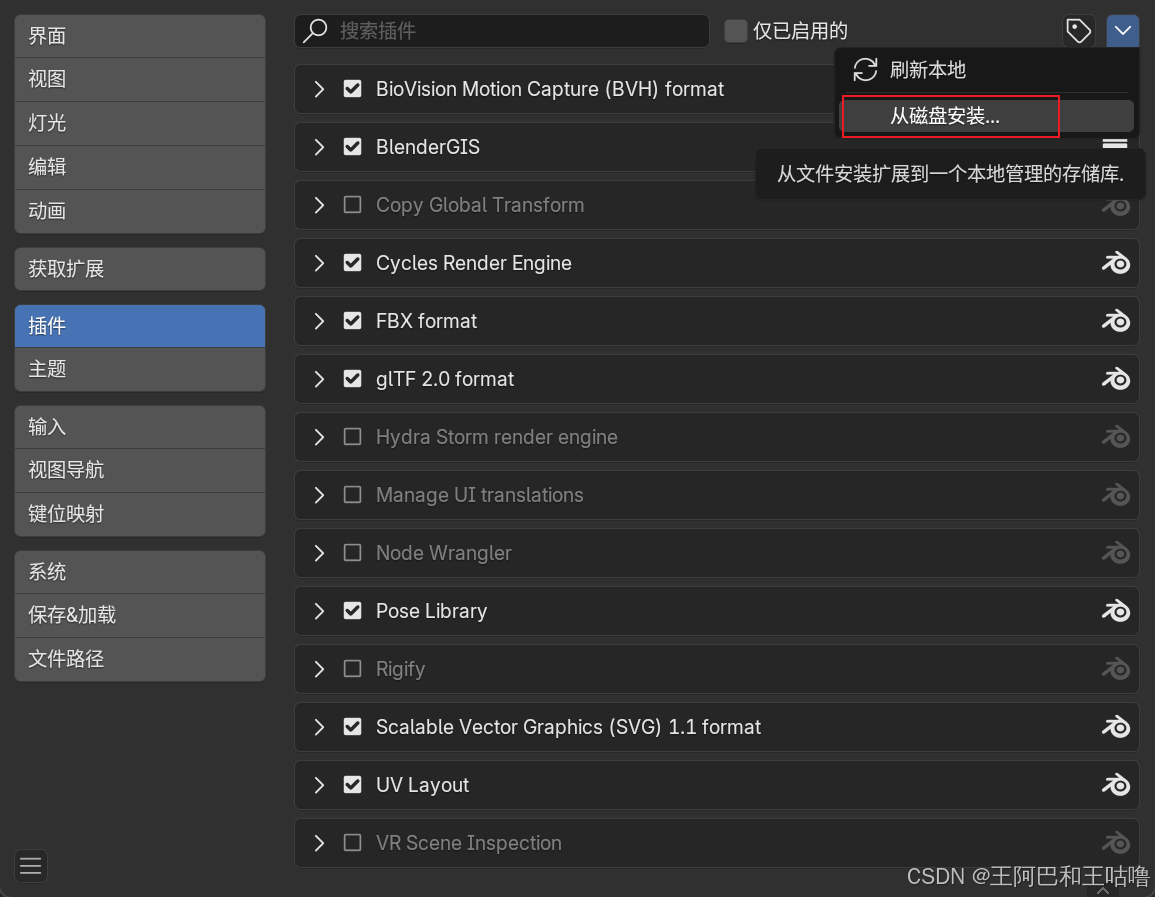Image resolution: width=1155 pixels, height=897 pixels.
Task: Click Blender logo icon on SVG format row
Action: 1116,727
